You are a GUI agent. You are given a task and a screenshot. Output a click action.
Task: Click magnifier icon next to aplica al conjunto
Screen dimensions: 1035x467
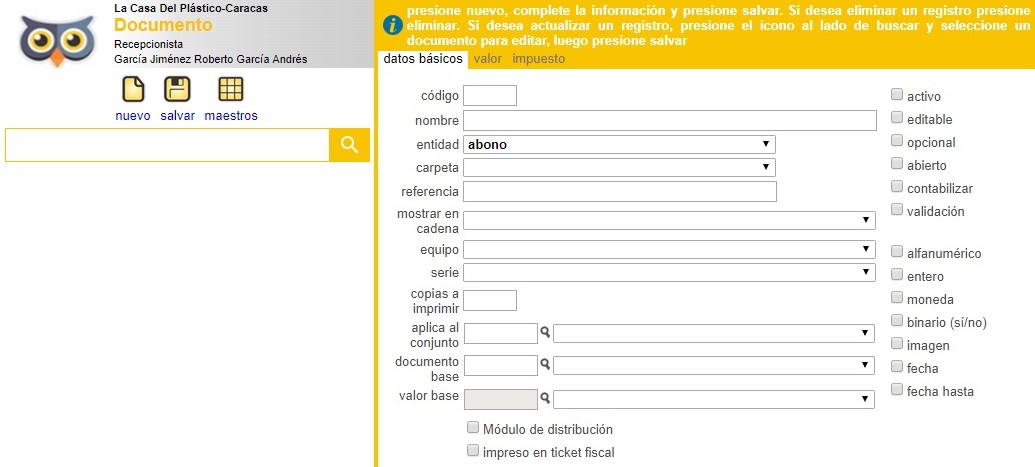click(x=545, y=333)
